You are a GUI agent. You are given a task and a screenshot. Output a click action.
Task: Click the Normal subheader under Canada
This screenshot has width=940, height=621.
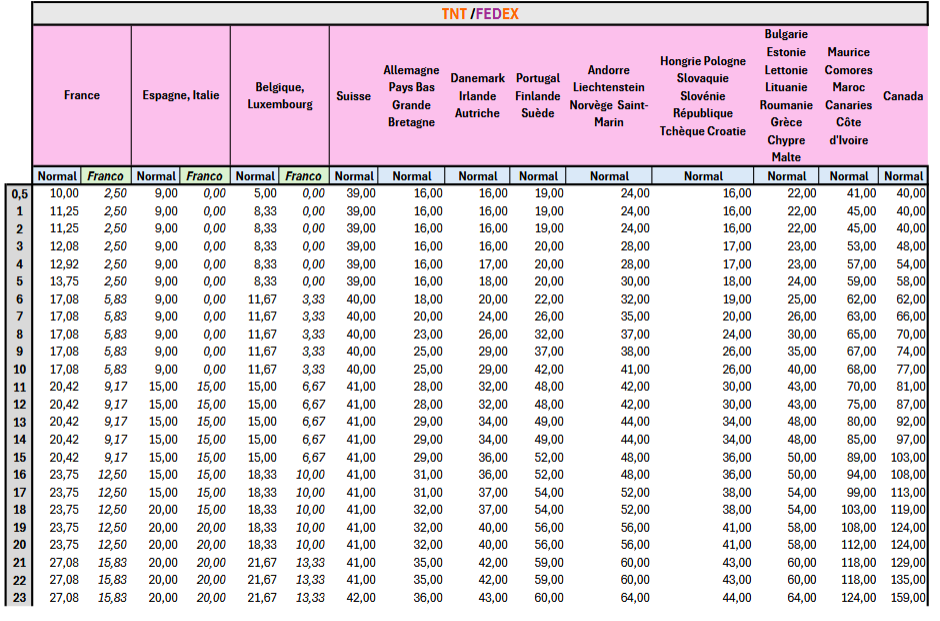click(903, 176)
